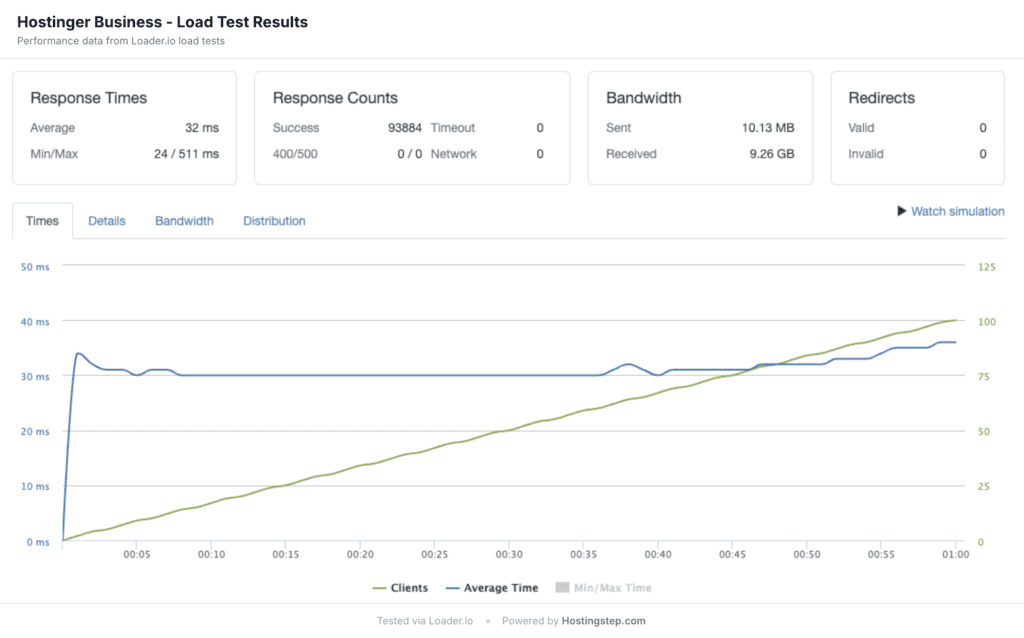This screenshot has width=1024, height=638.
Task: Click the Hostingstep.com link in footer
Action: tap(603, 620)
